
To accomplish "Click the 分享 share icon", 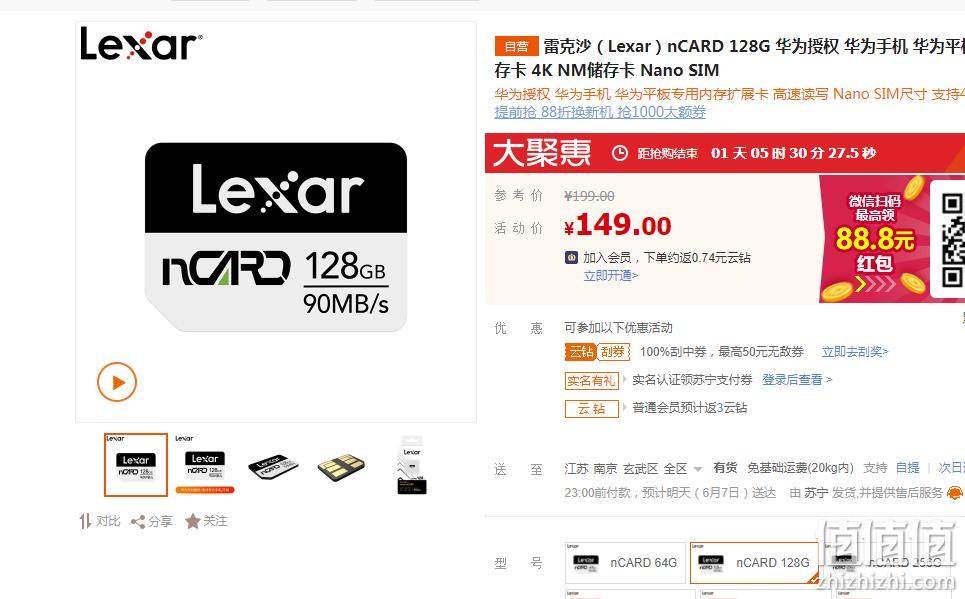I will [x=138, y=522].
